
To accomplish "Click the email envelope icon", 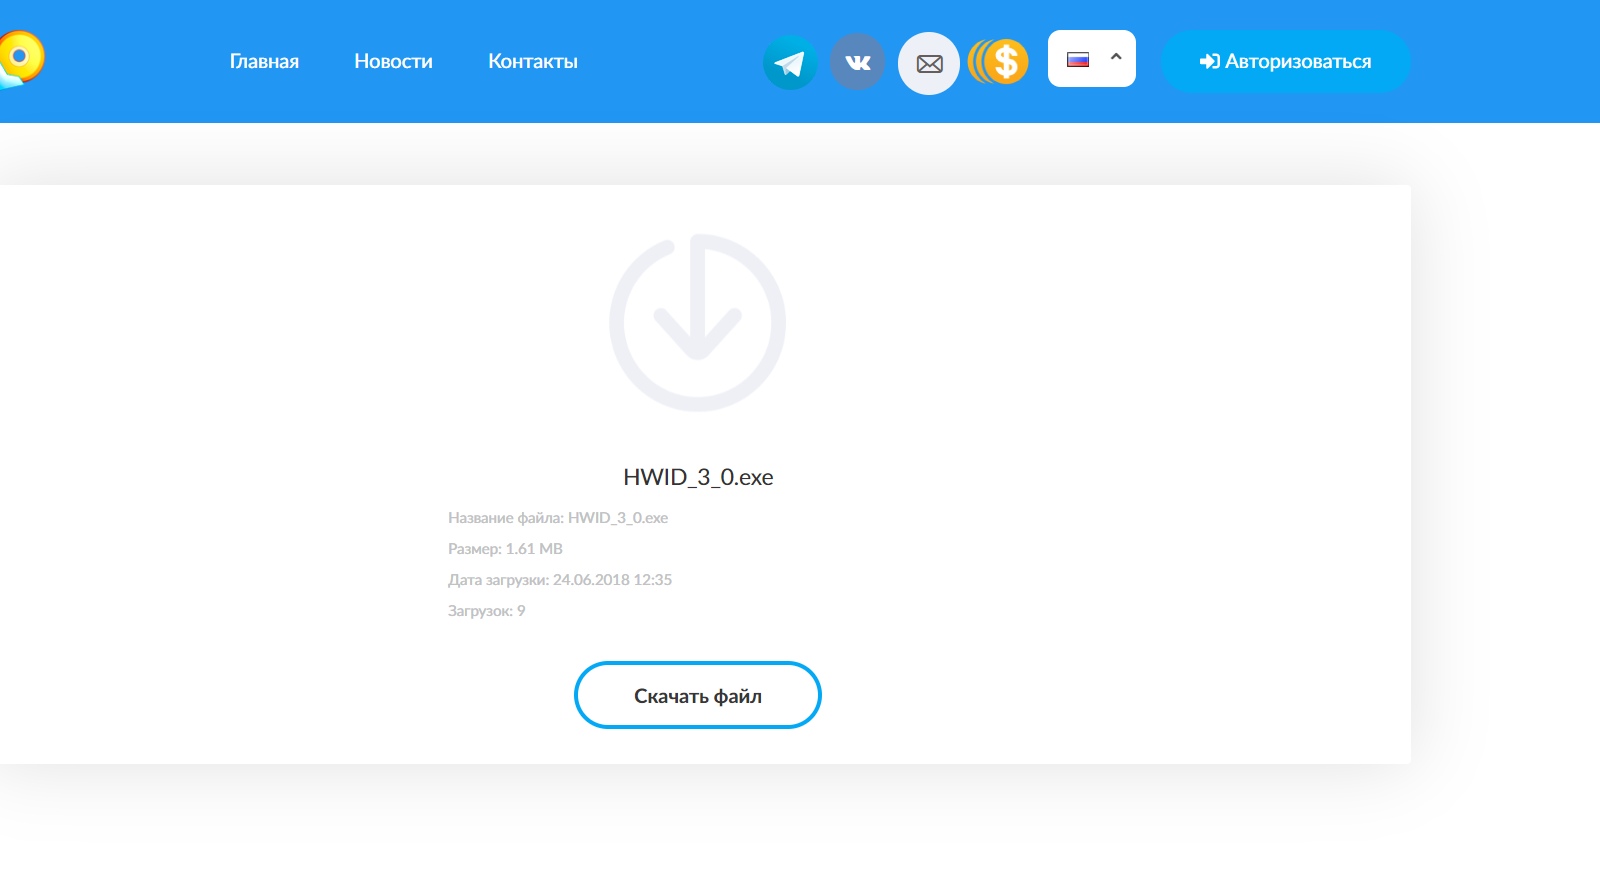I will pyautogui.click(x=929, y=63).
